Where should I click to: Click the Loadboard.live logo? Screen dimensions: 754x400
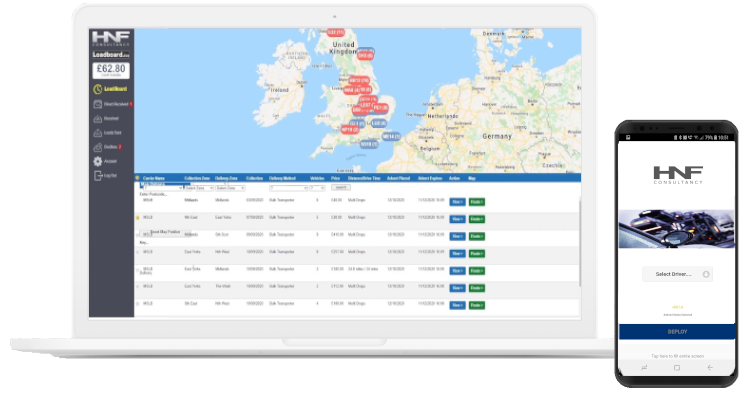pos(111,55)
